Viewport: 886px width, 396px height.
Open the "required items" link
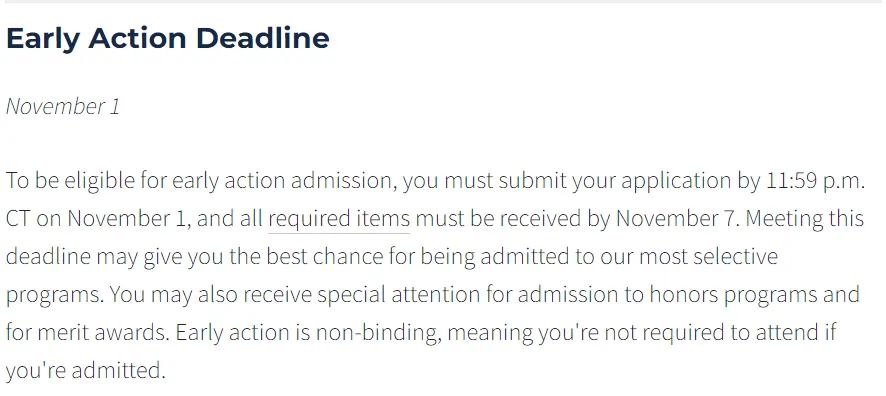tap(338, 219)
